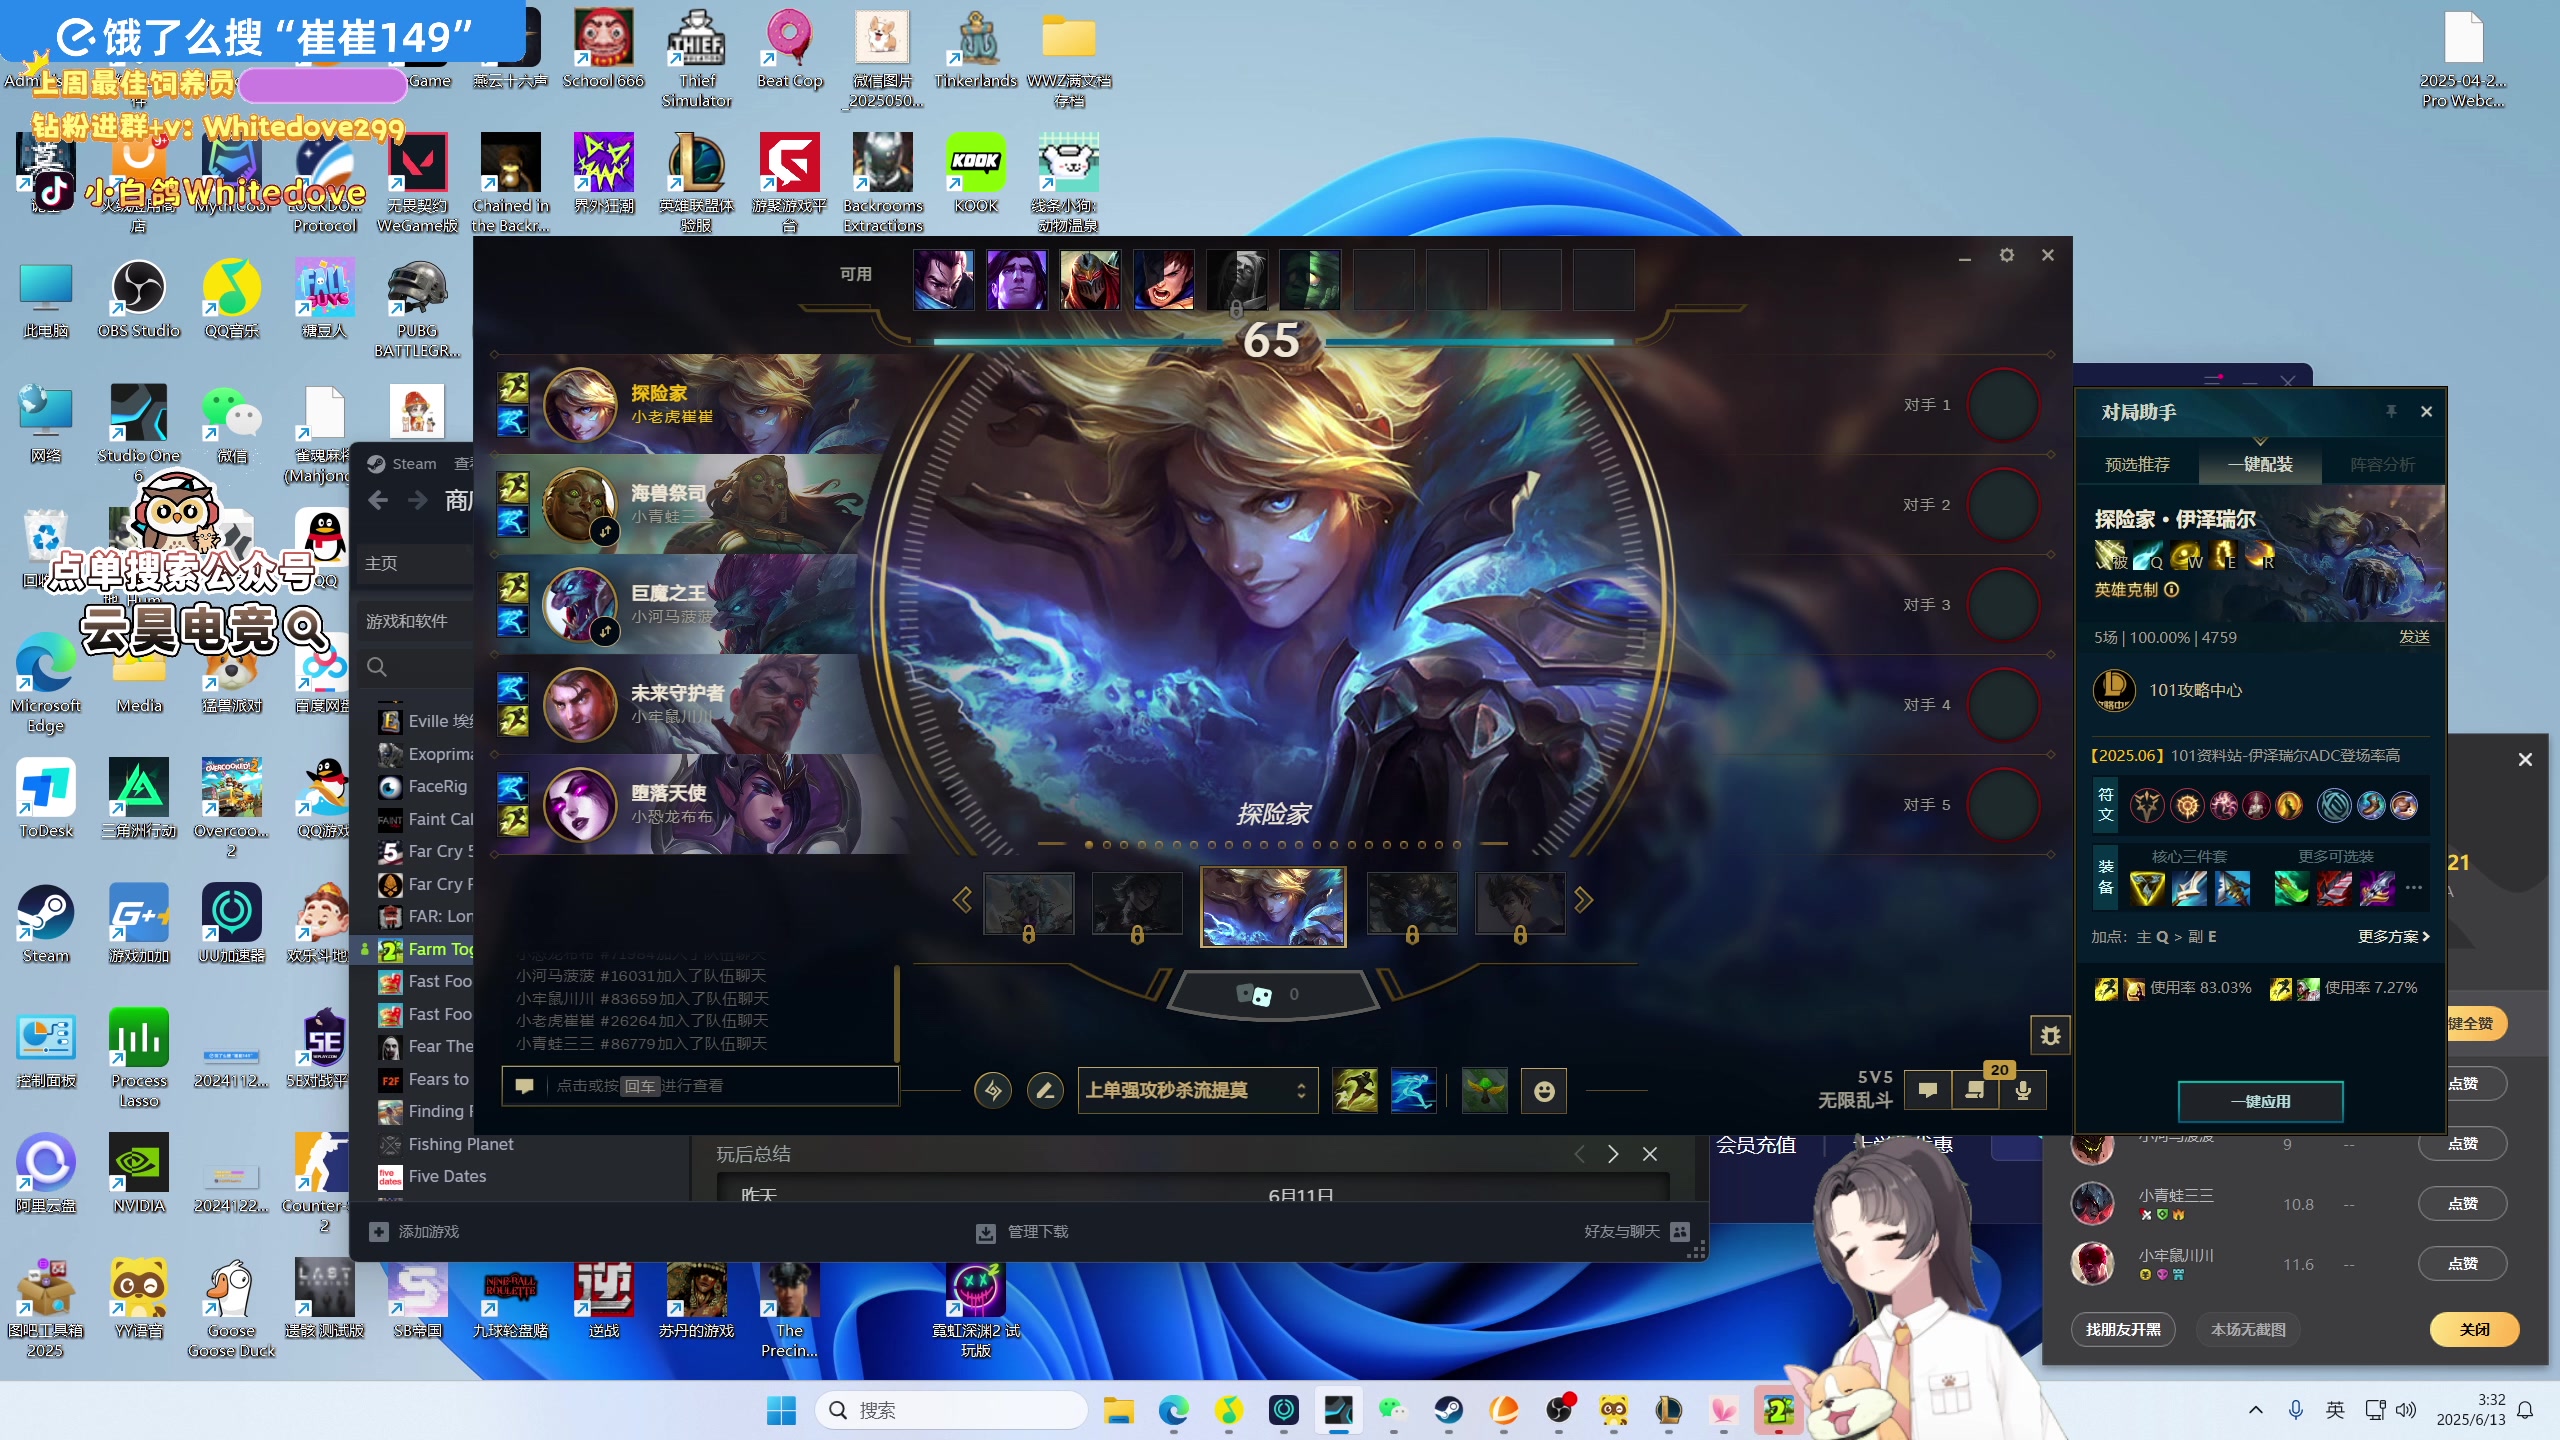2560x1440 pixels.
Task: Open the rune page dropdown 上单强攻秒杀流提莫
Action: (x=1197, y=1090)
